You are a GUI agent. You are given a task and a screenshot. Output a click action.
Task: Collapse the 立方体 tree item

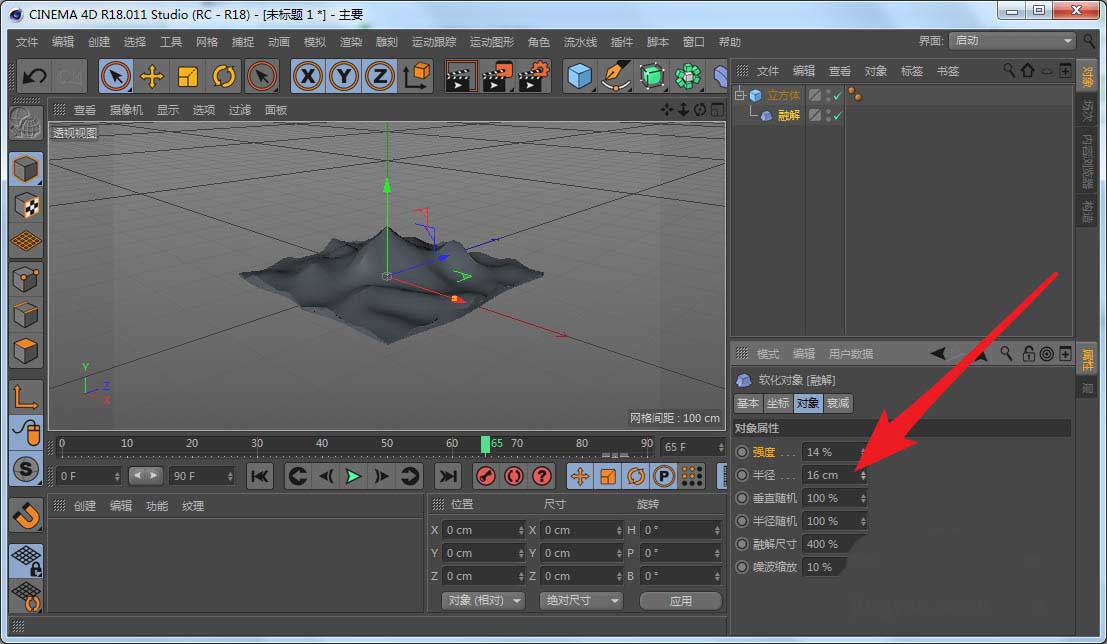(x=740, y=96)
